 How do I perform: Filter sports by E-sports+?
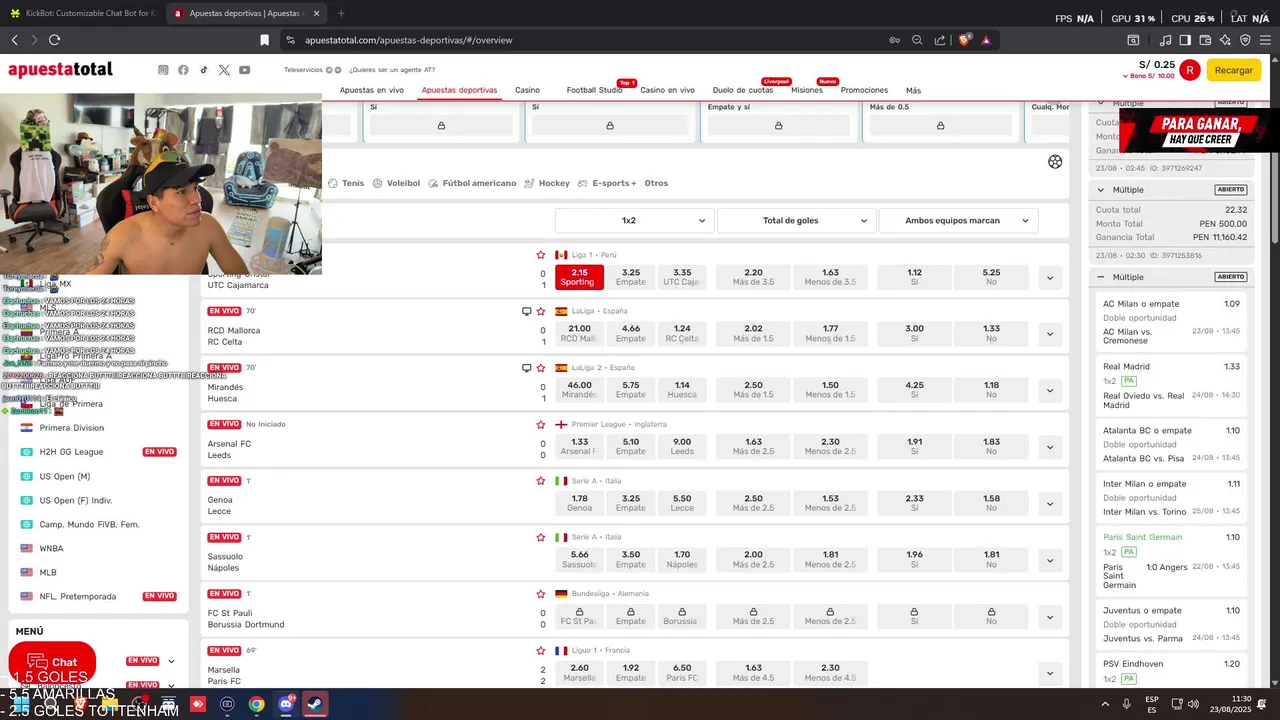coord(606,183)
